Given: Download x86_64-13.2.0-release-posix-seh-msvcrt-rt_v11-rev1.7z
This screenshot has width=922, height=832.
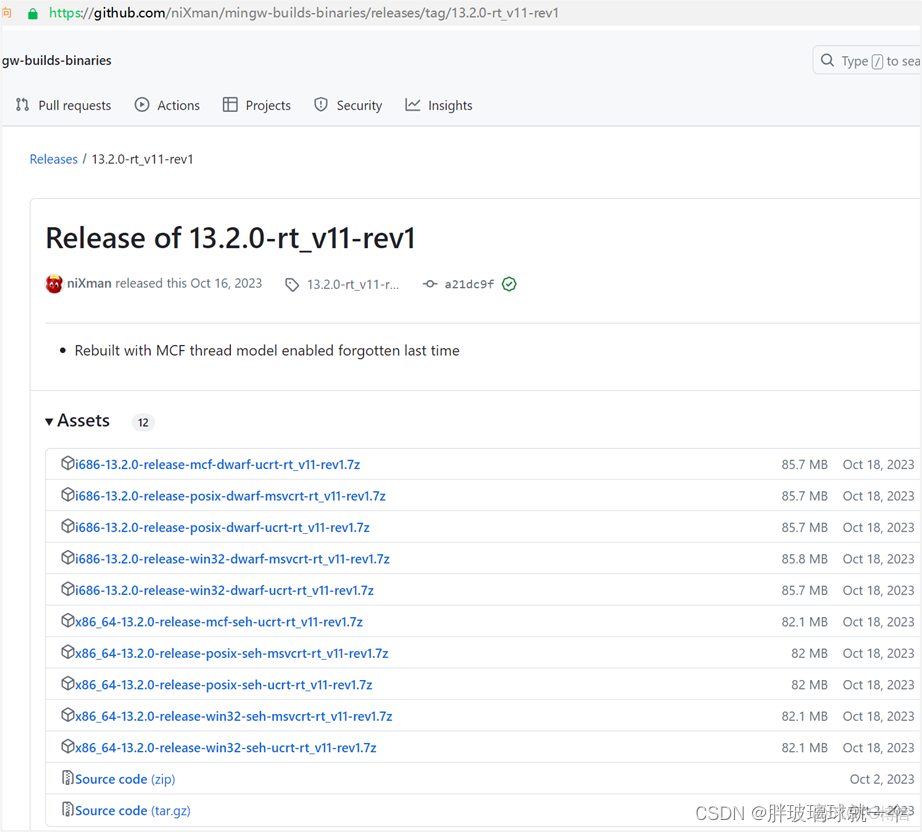Looking at the screenshot, I should [x=232, y=653].
